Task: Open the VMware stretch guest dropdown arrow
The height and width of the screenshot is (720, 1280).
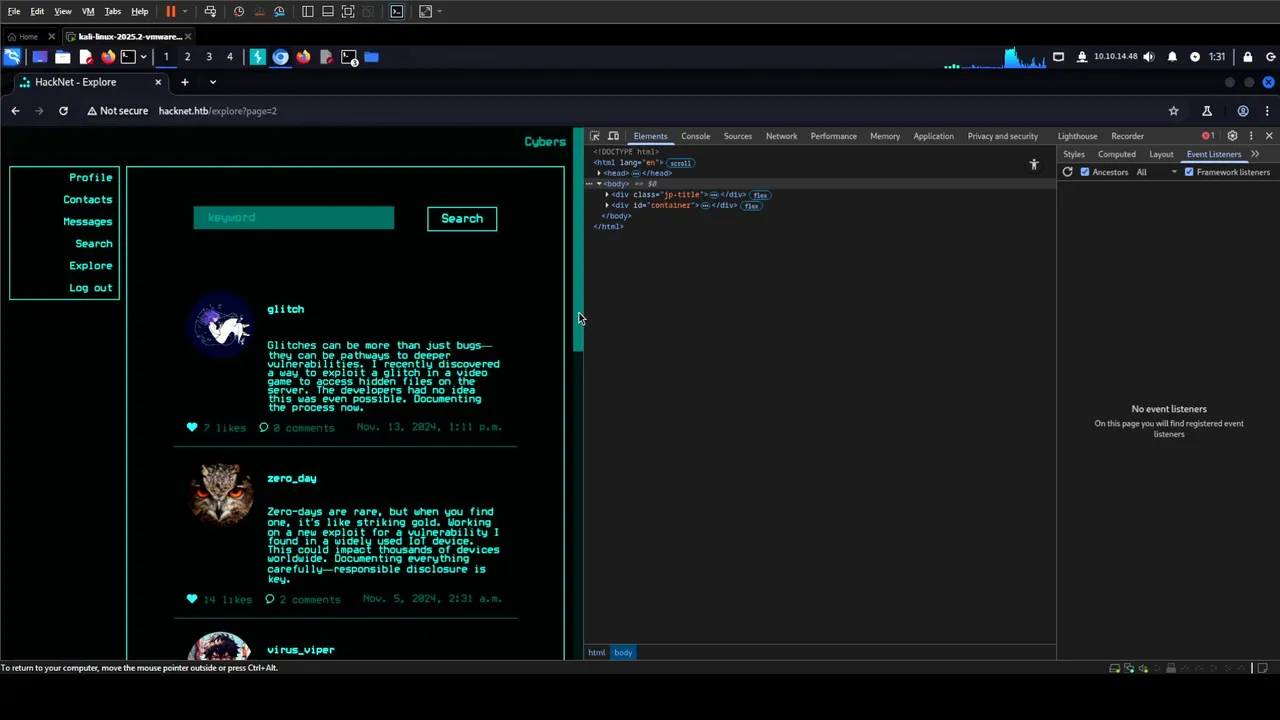Action: tap(439, 11)
